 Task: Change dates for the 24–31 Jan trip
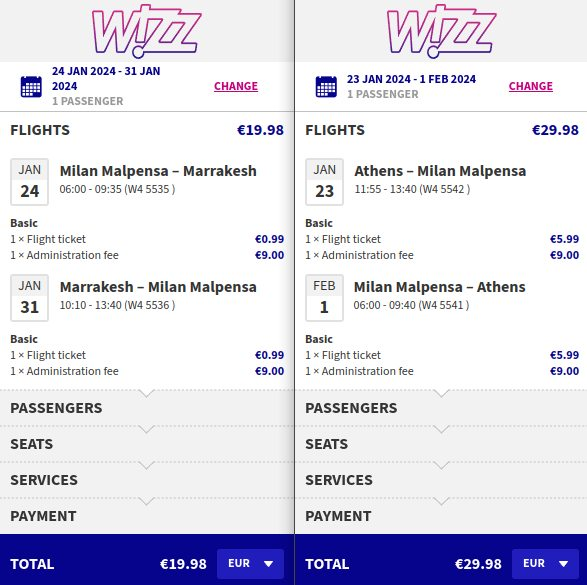tap(236, 86)
